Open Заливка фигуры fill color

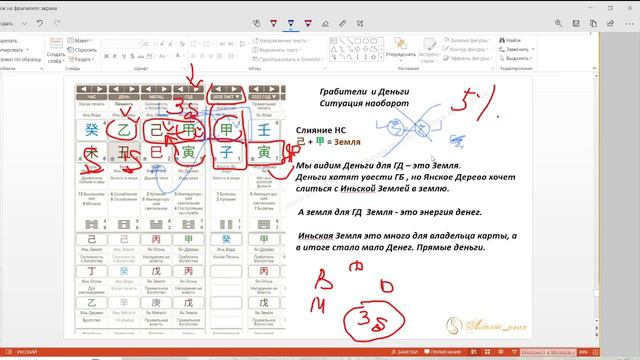coord(466,40)
